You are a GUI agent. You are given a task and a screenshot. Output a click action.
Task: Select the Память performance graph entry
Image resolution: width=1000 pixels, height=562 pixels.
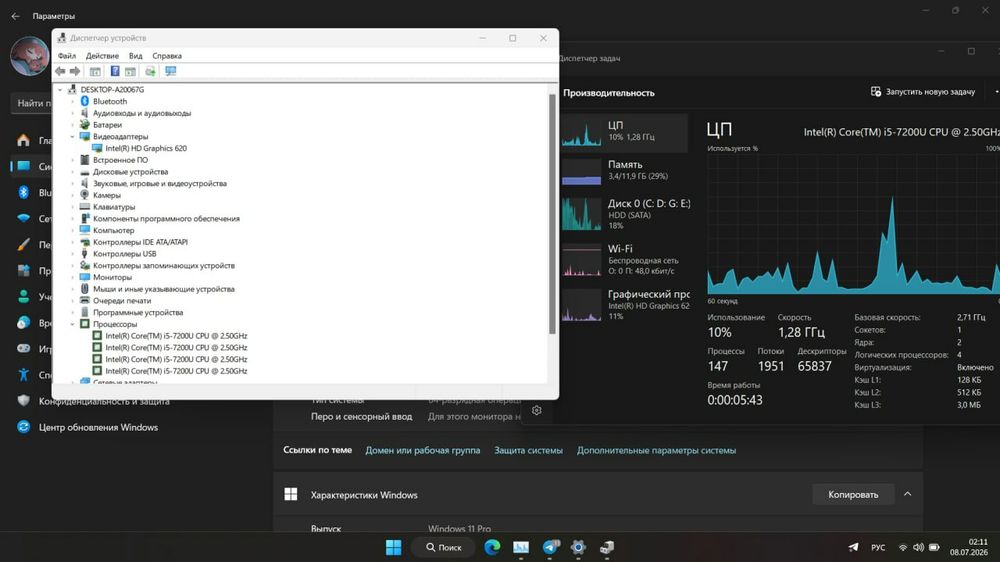[624, 170]
